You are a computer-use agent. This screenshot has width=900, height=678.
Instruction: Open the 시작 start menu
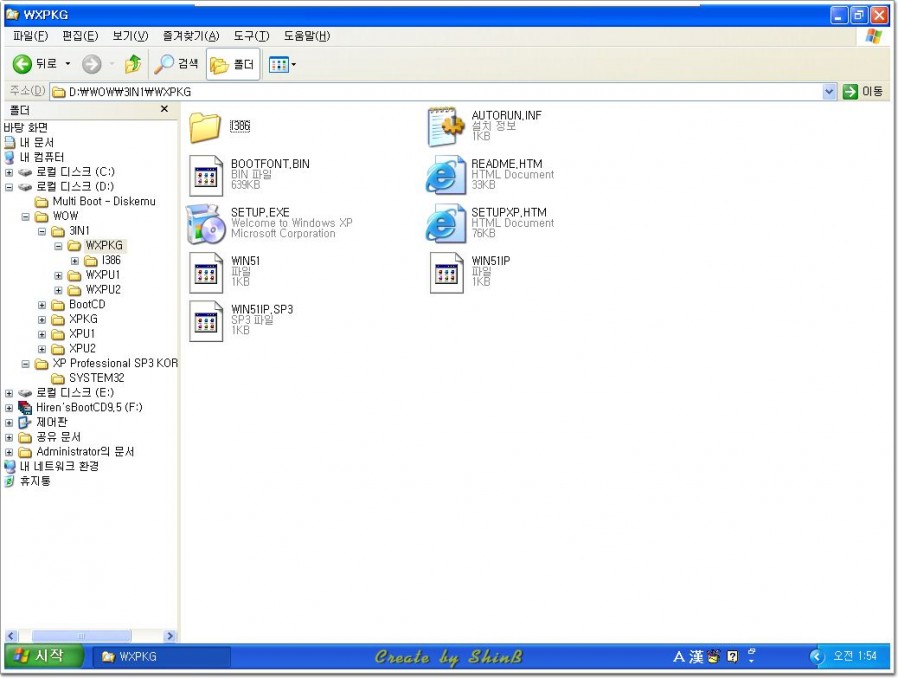click(44, 656)
